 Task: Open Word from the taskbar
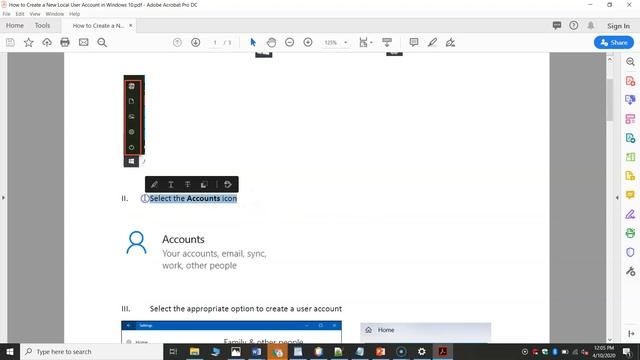tap(256, 351)
